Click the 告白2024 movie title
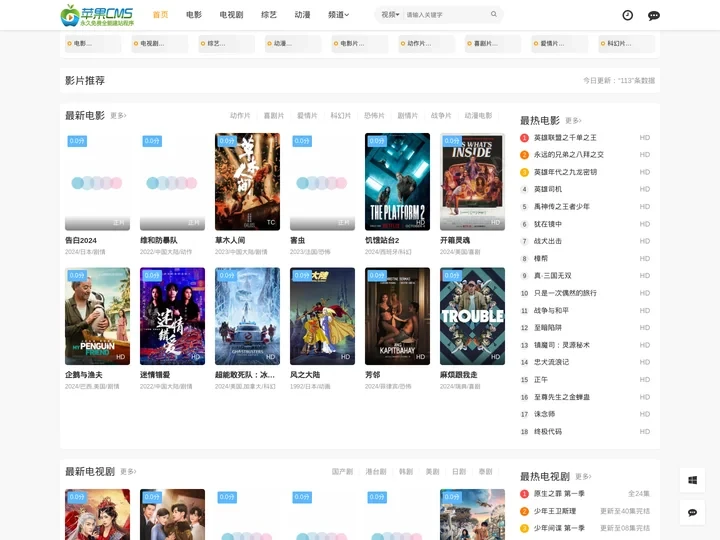Screen dimensions: 720x540 tap(81, 240)
